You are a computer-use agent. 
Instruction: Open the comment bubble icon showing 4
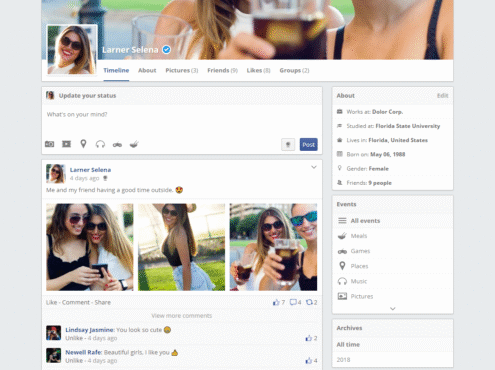coord(293,302)
